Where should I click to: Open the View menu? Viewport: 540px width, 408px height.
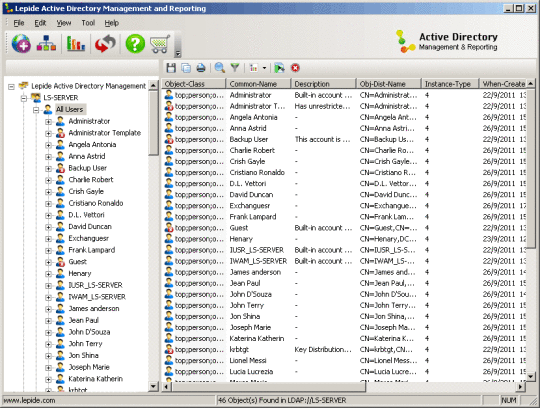[x=64, y=23]
